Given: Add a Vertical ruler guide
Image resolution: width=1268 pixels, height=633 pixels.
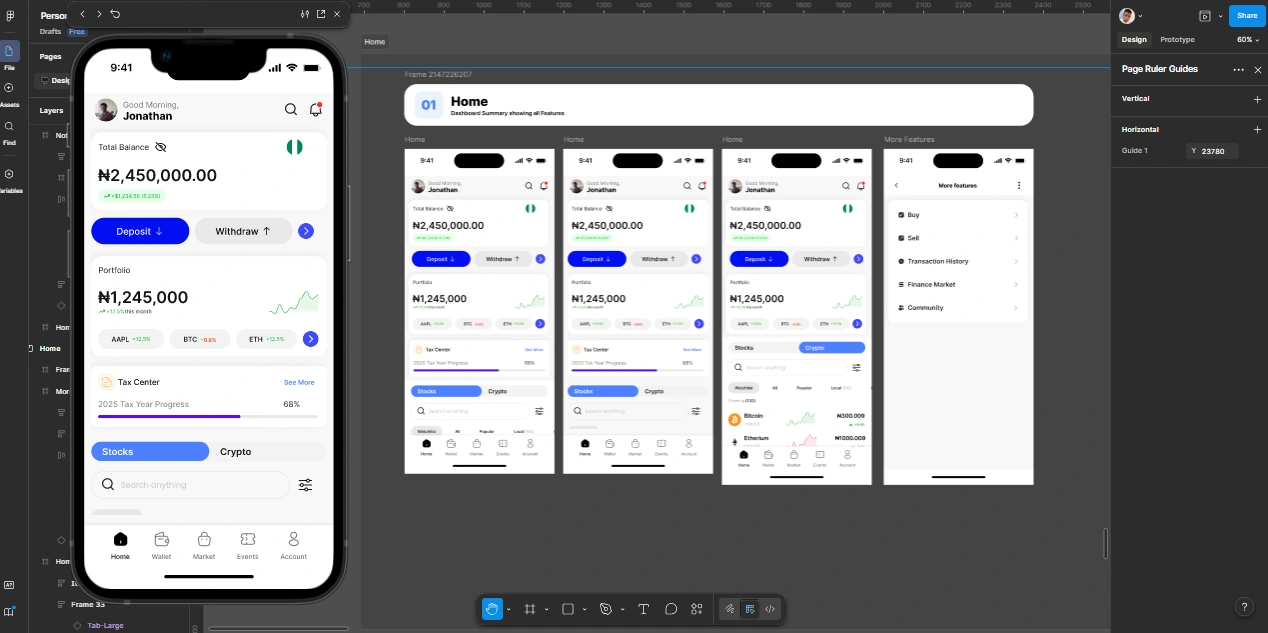Looking at the screenshot, I should click(x=1257, y=99).
